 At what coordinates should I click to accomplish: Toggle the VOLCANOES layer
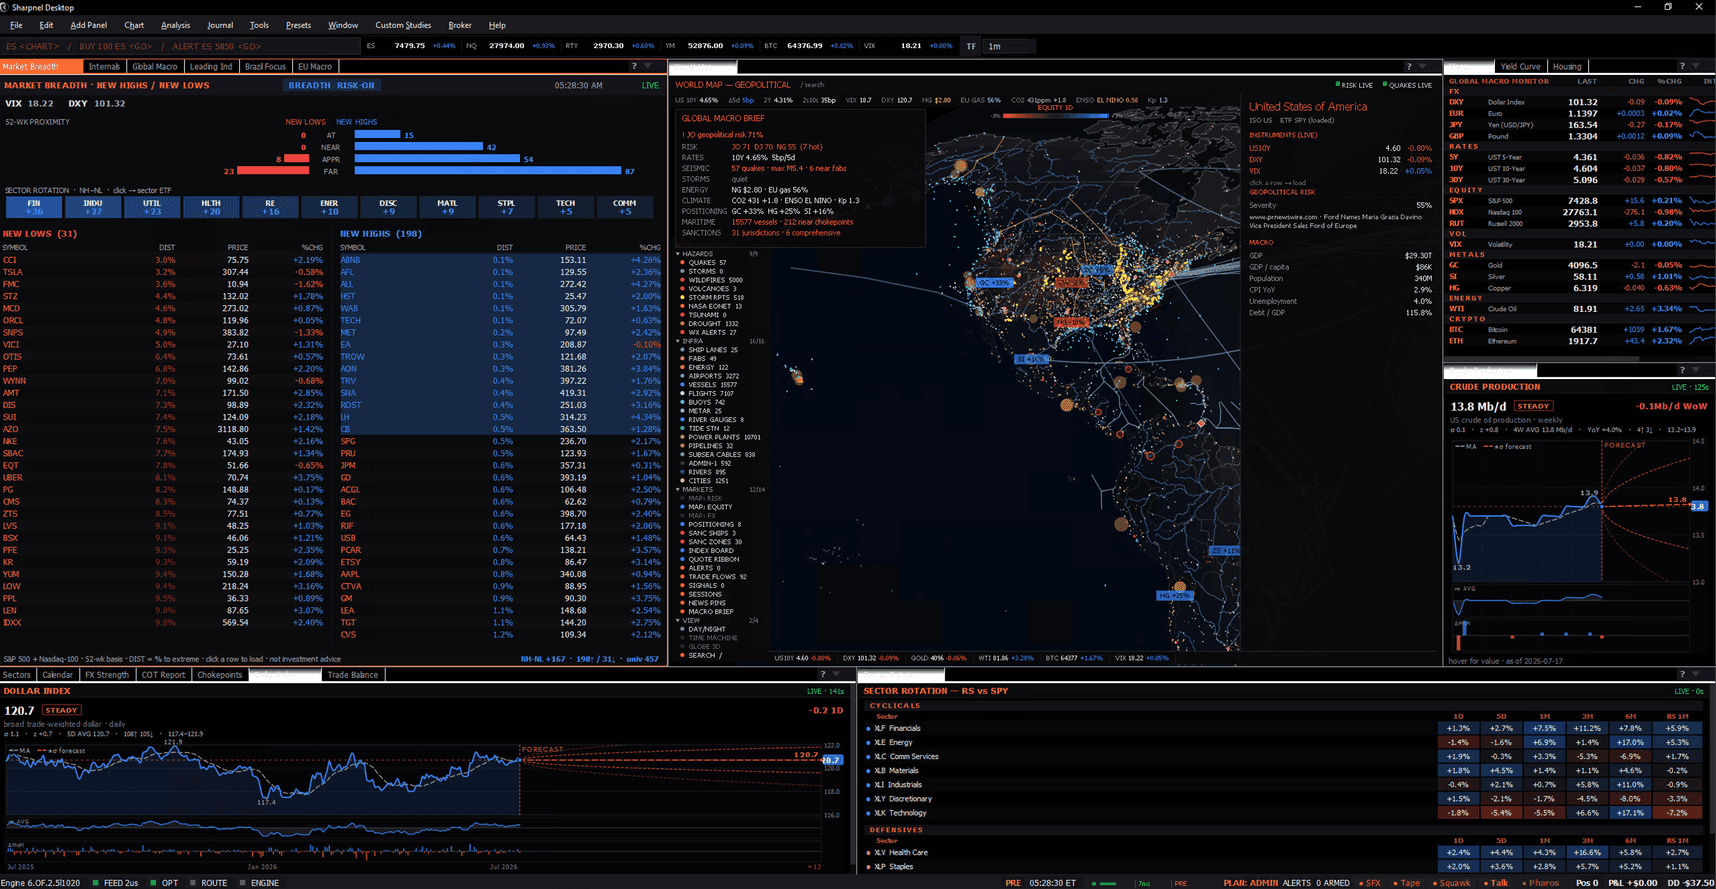point(708,289)
